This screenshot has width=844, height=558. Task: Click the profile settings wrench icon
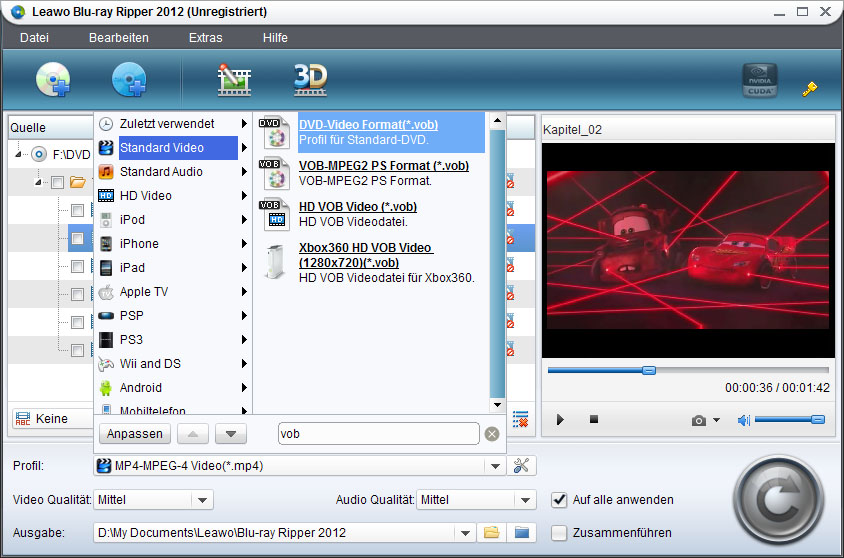pyautogui.click(x=521, y=465)
